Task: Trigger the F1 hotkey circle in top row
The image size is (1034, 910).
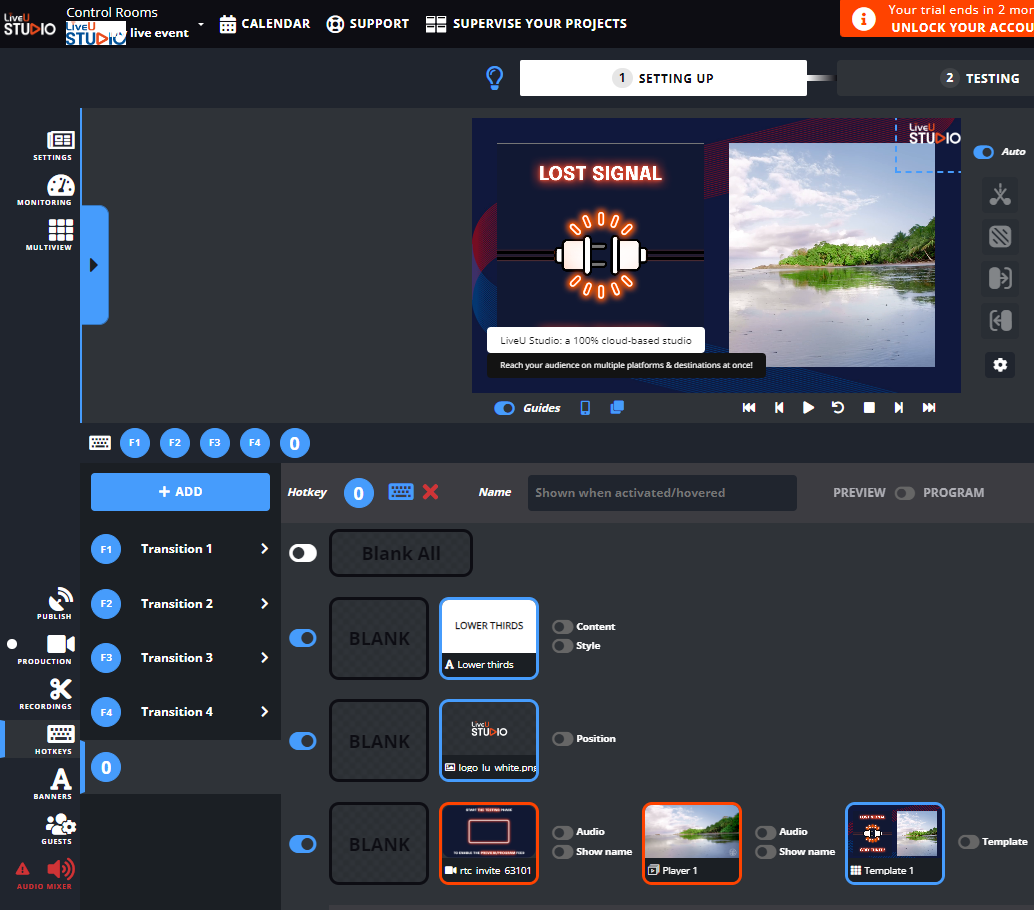Action: (x=135, y=442)
